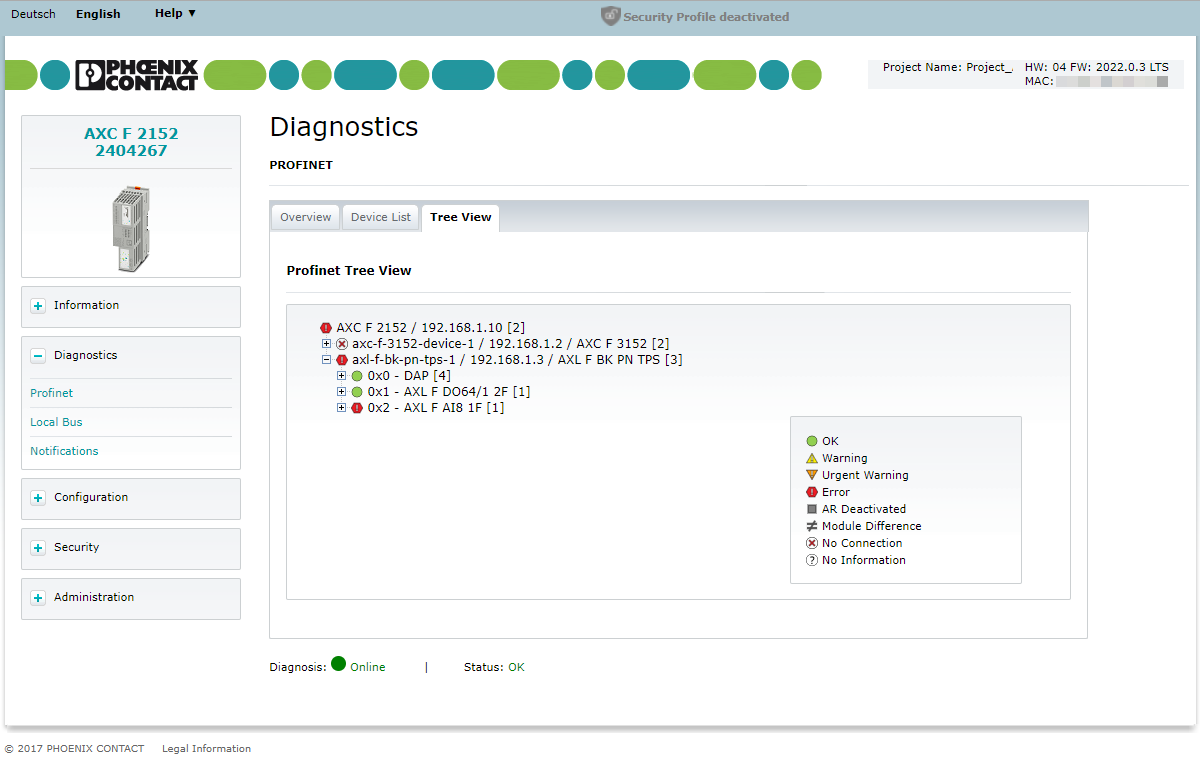Click the Urgent Warning legend icon
This screenshot has height=760, width=1200.
coord(812,475)
